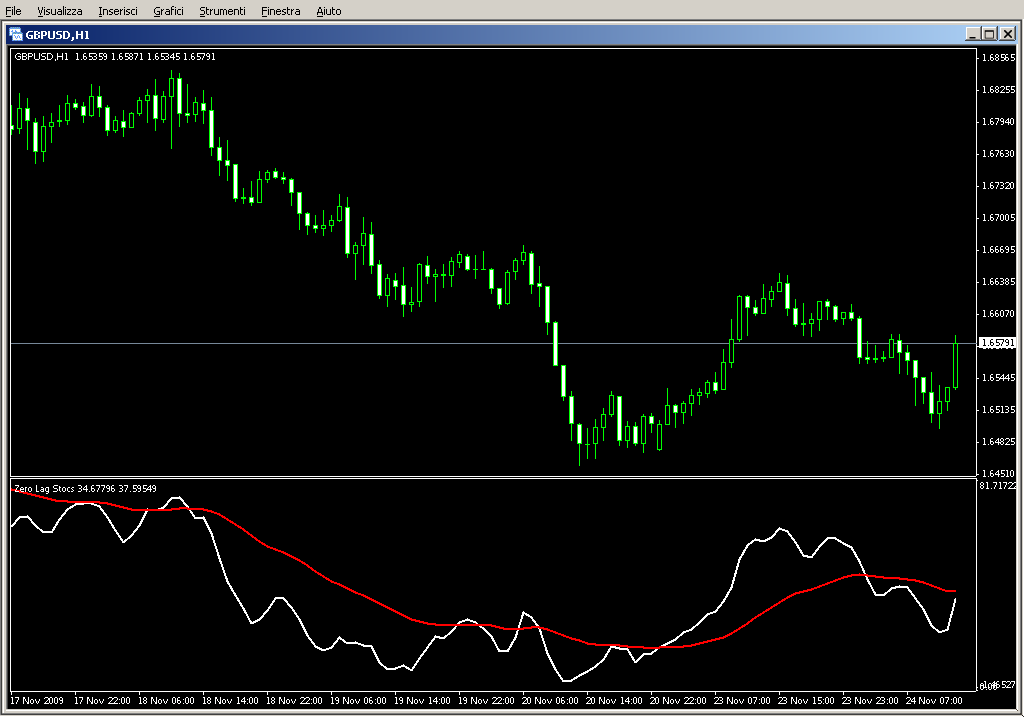Open the Visualizza menu
Image resolution: width=1024 pixels, height=717 pixels.
pos(59,11)
